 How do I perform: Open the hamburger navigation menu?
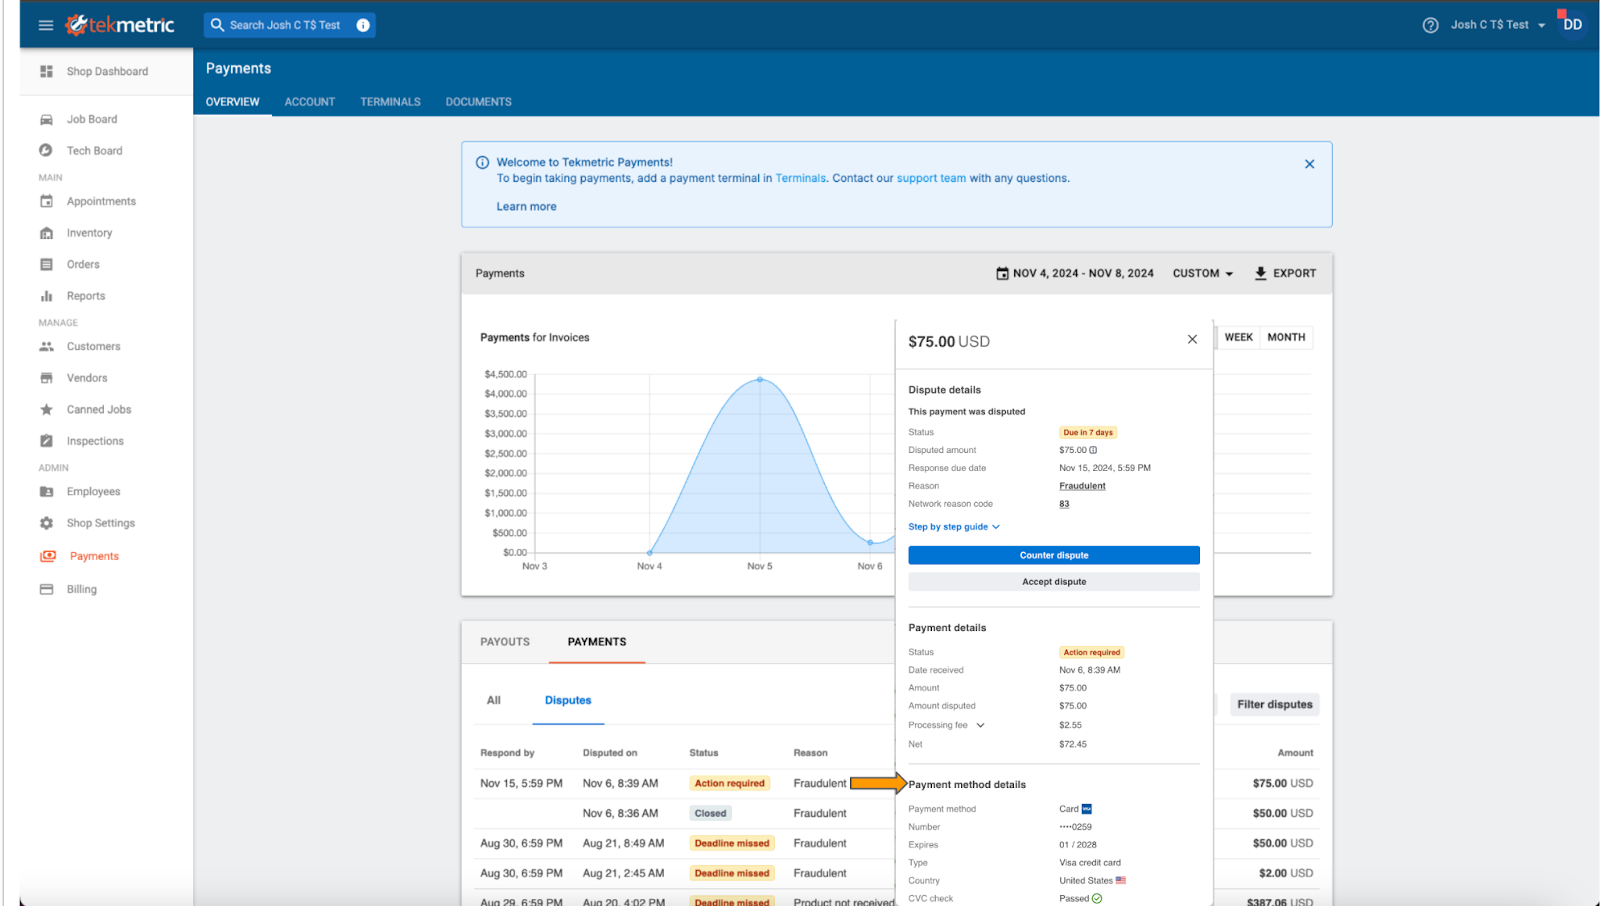pos(46,25)
